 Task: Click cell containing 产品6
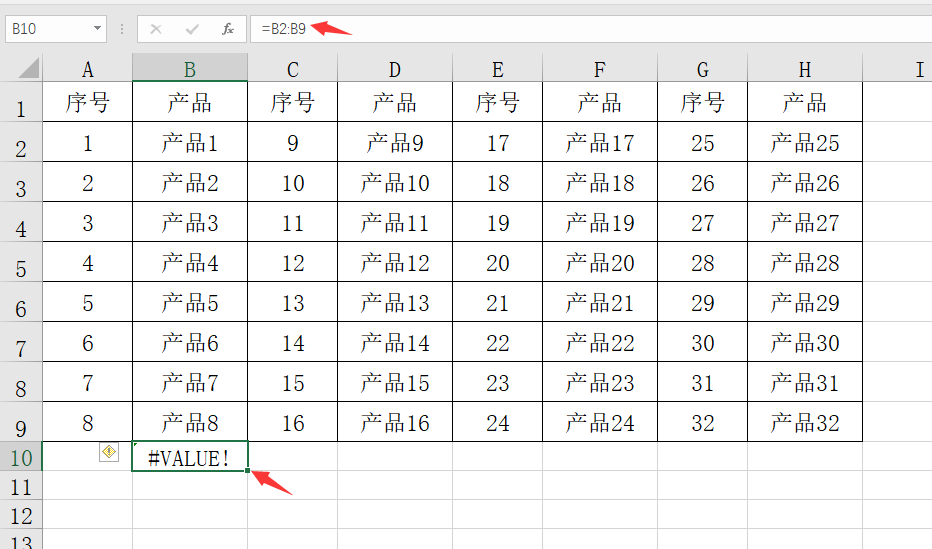[190, 342]
